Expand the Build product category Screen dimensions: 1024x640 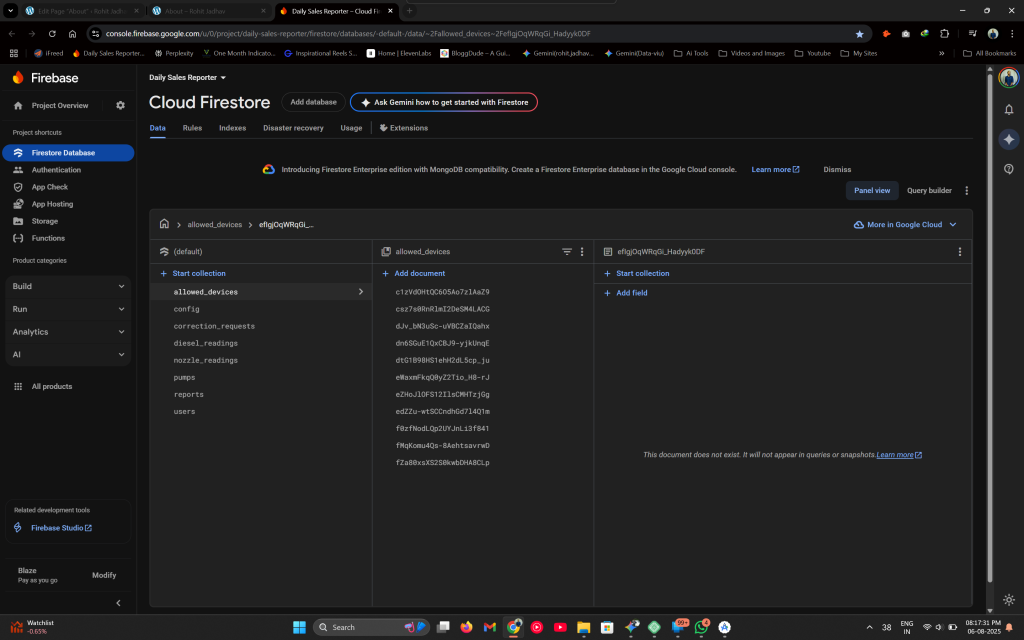pos(68,286)
